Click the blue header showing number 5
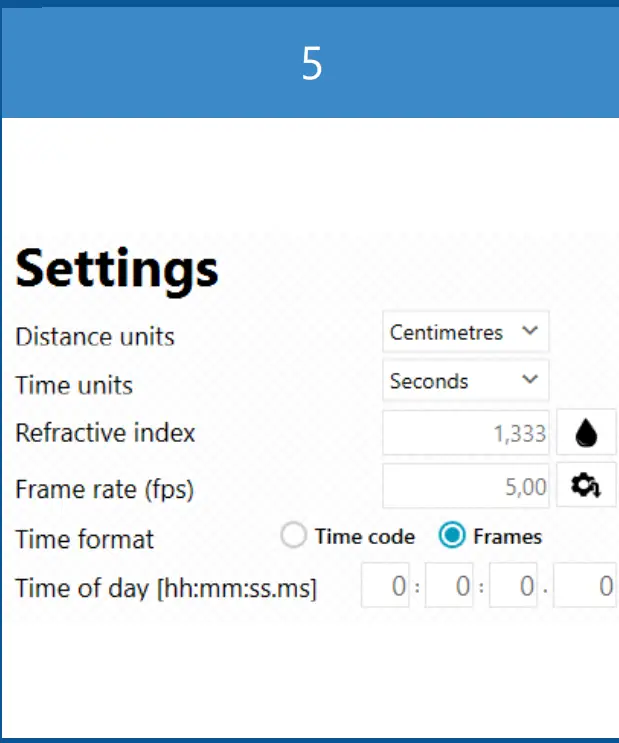Screen dimensions: 619x743 311,64
